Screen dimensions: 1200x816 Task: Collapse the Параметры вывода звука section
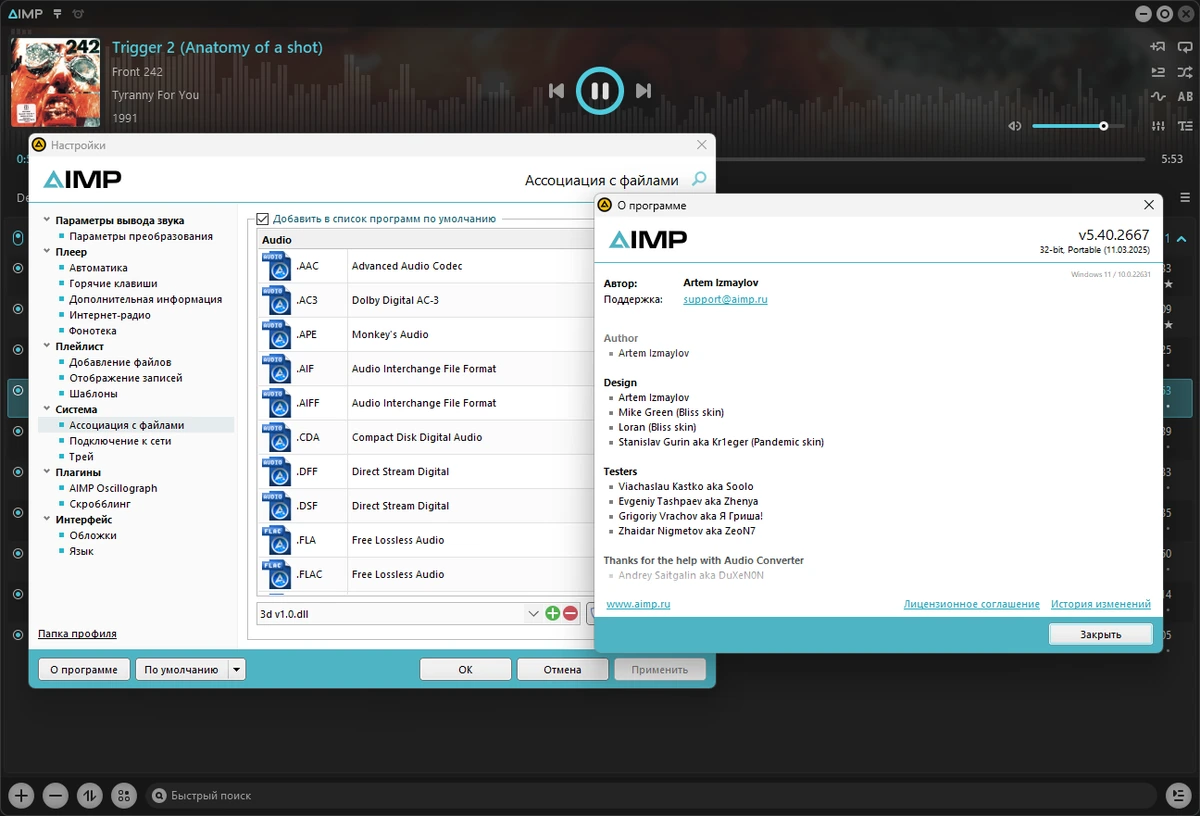[46, 220]
